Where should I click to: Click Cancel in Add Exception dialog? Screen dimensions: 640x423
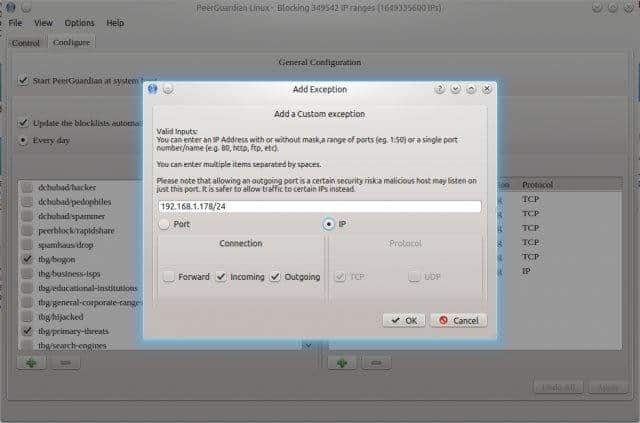click(459, 321)
